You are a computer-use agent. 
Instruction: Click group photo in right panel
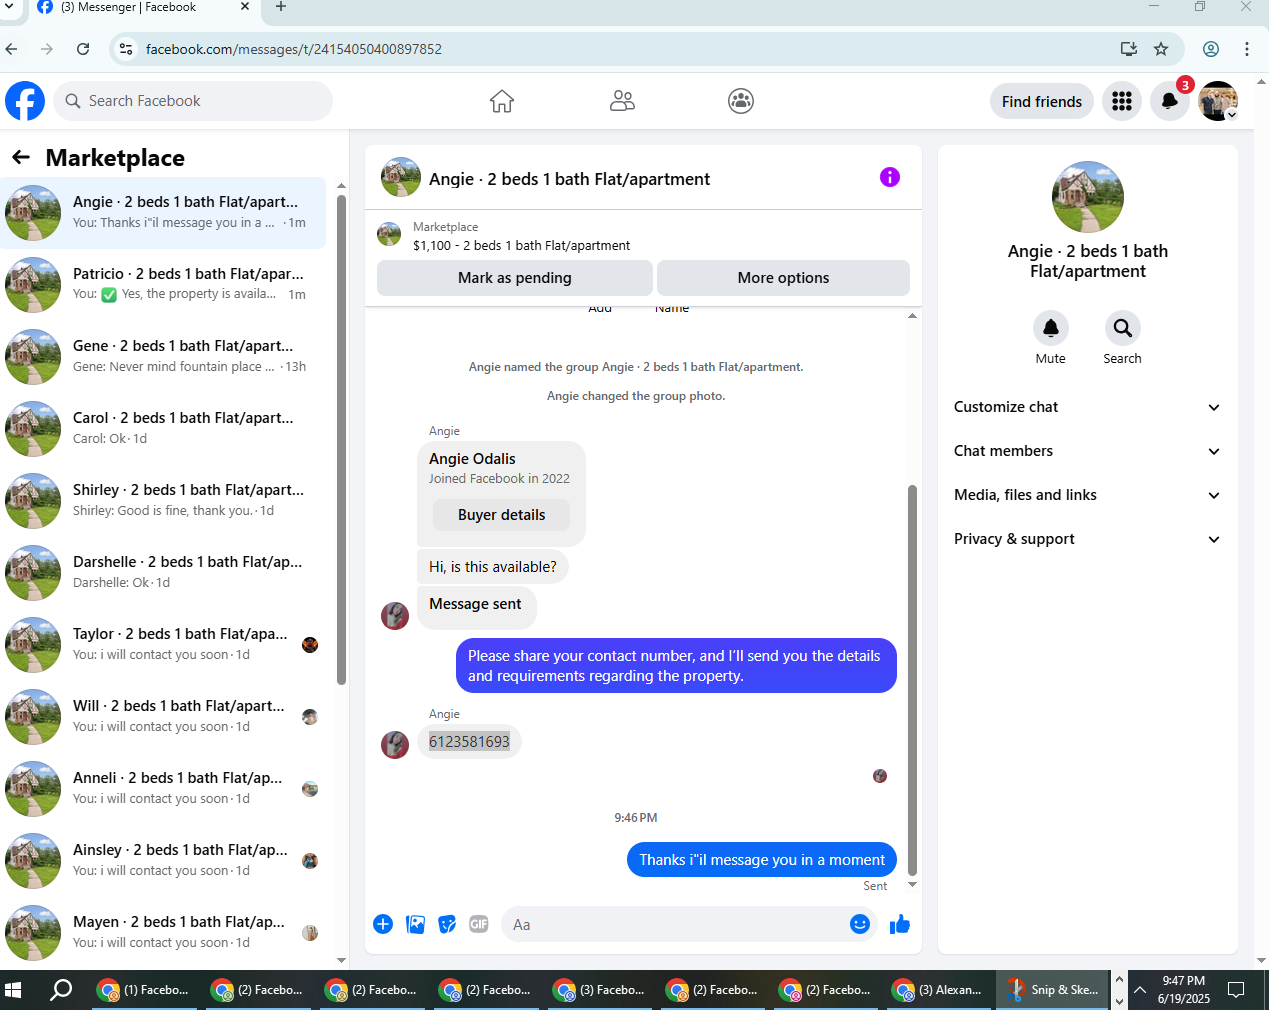1088,197
